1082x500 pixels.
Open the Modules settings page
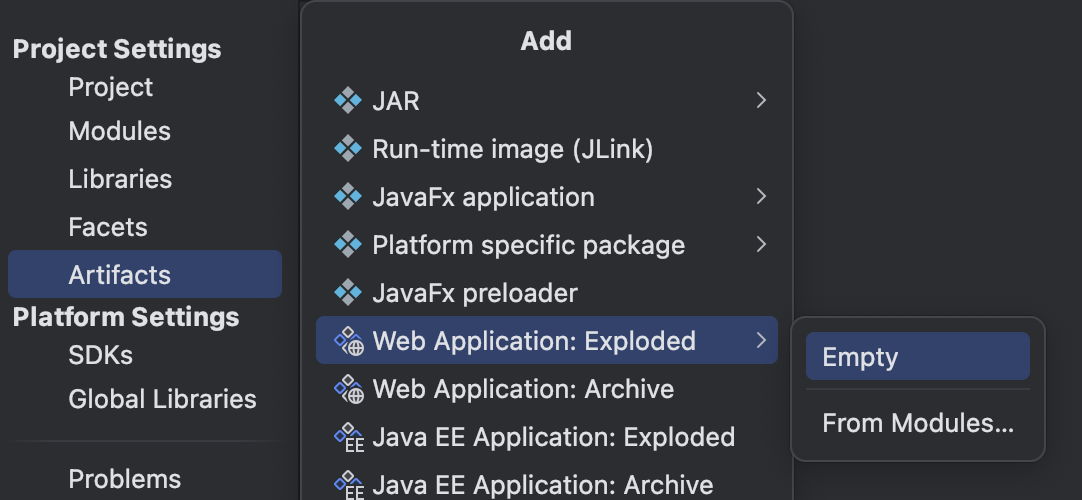pos(119,131)
